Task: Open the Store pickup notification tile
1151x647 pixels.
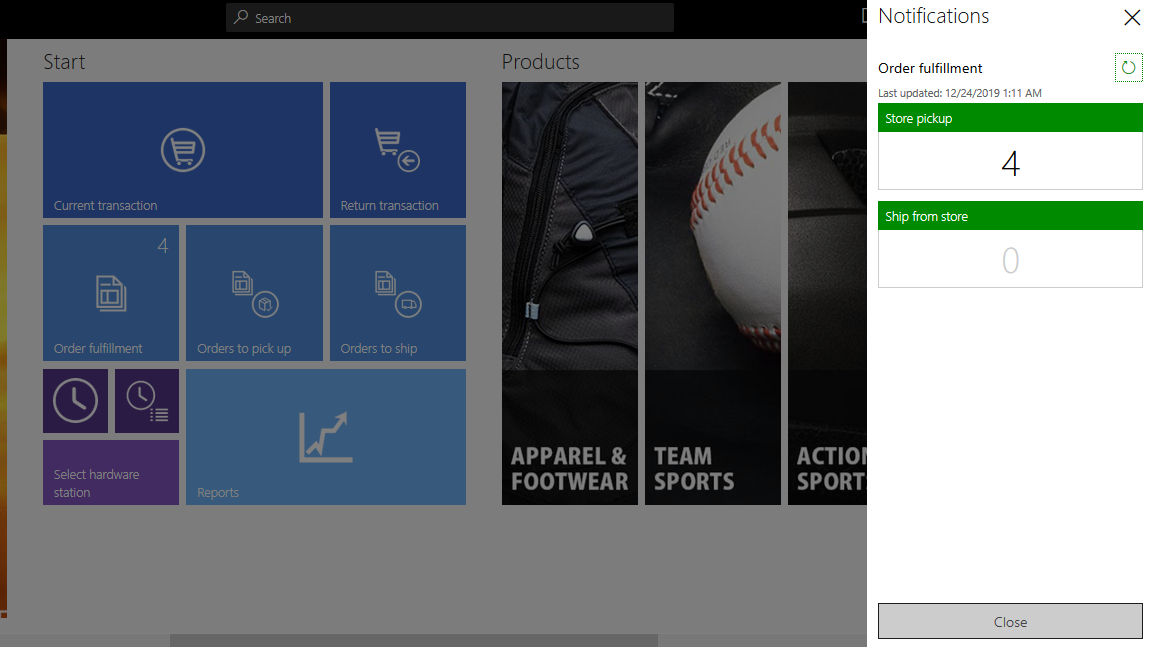Action: click(x=1010, y=146)
